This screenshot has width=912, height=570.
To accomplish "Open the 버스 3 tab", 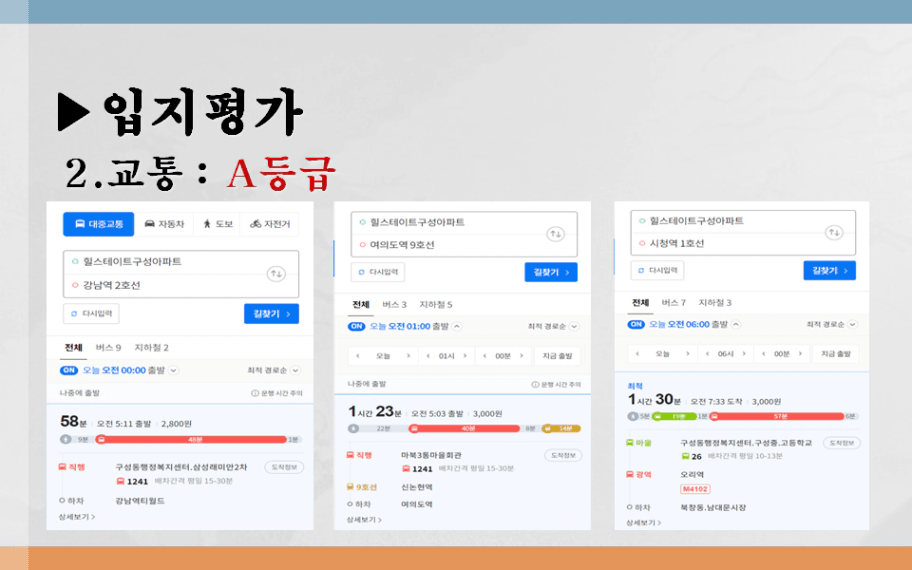I will click(394, 305).
